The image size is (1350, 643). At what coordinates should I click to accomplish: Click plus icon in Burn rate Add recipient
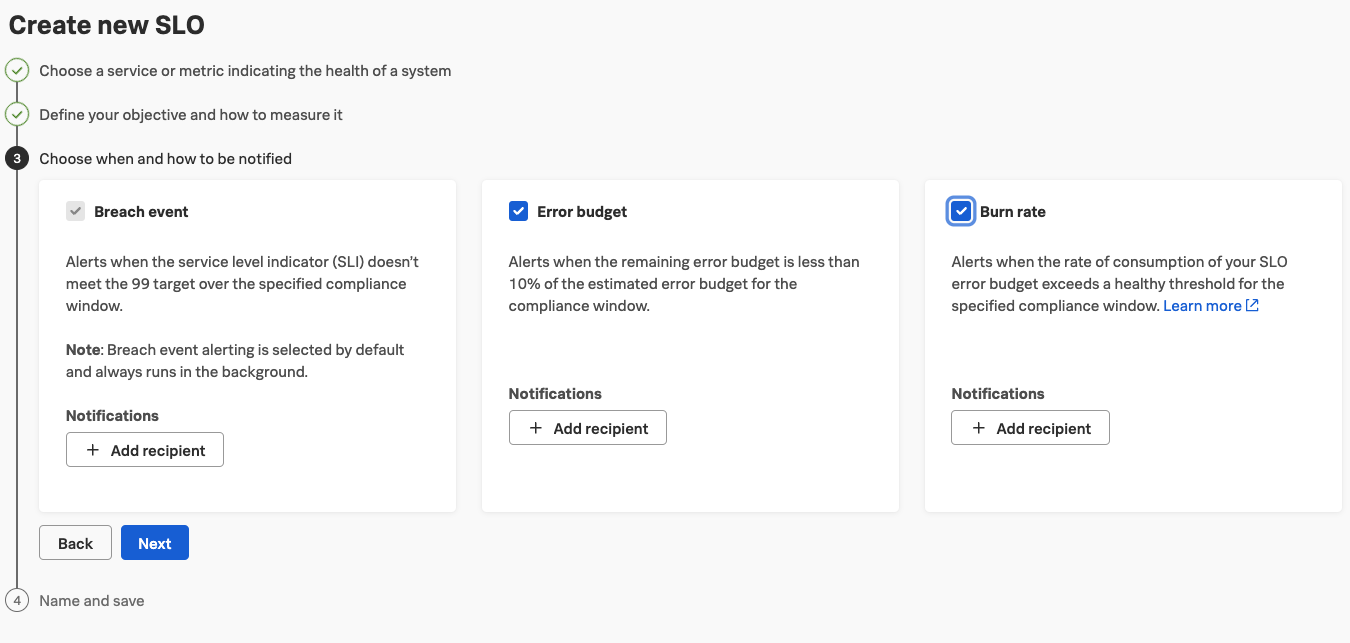click(979, 428)
